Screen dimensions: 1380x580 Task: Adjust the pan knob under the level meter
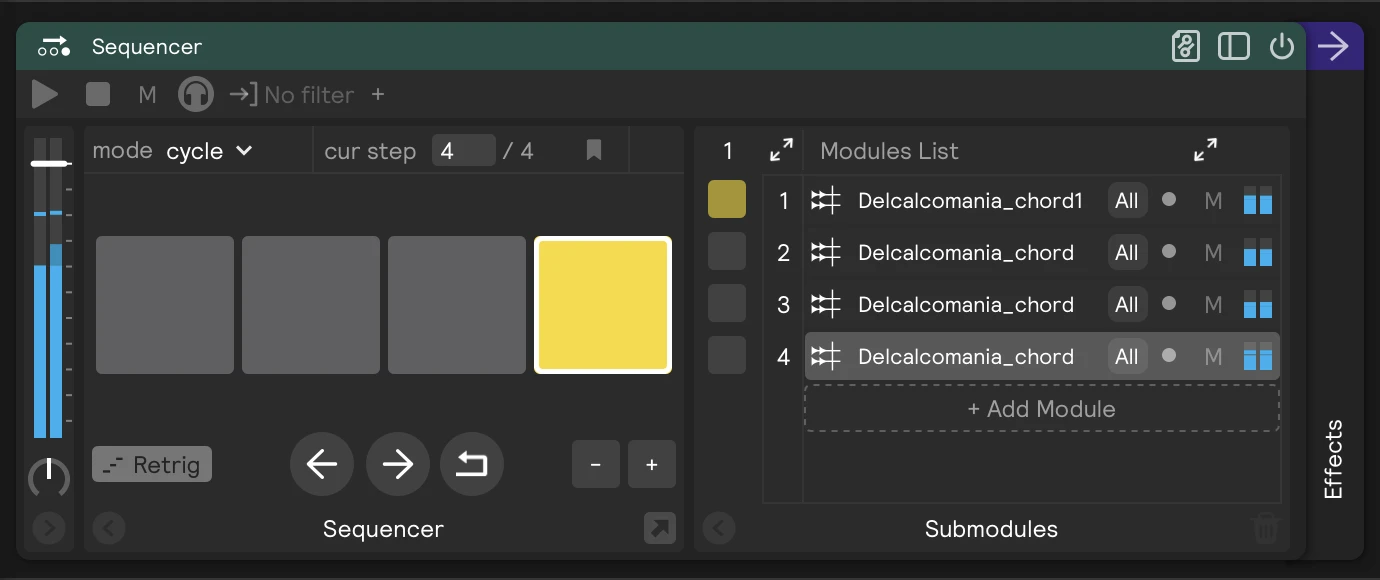coord(49,478)
